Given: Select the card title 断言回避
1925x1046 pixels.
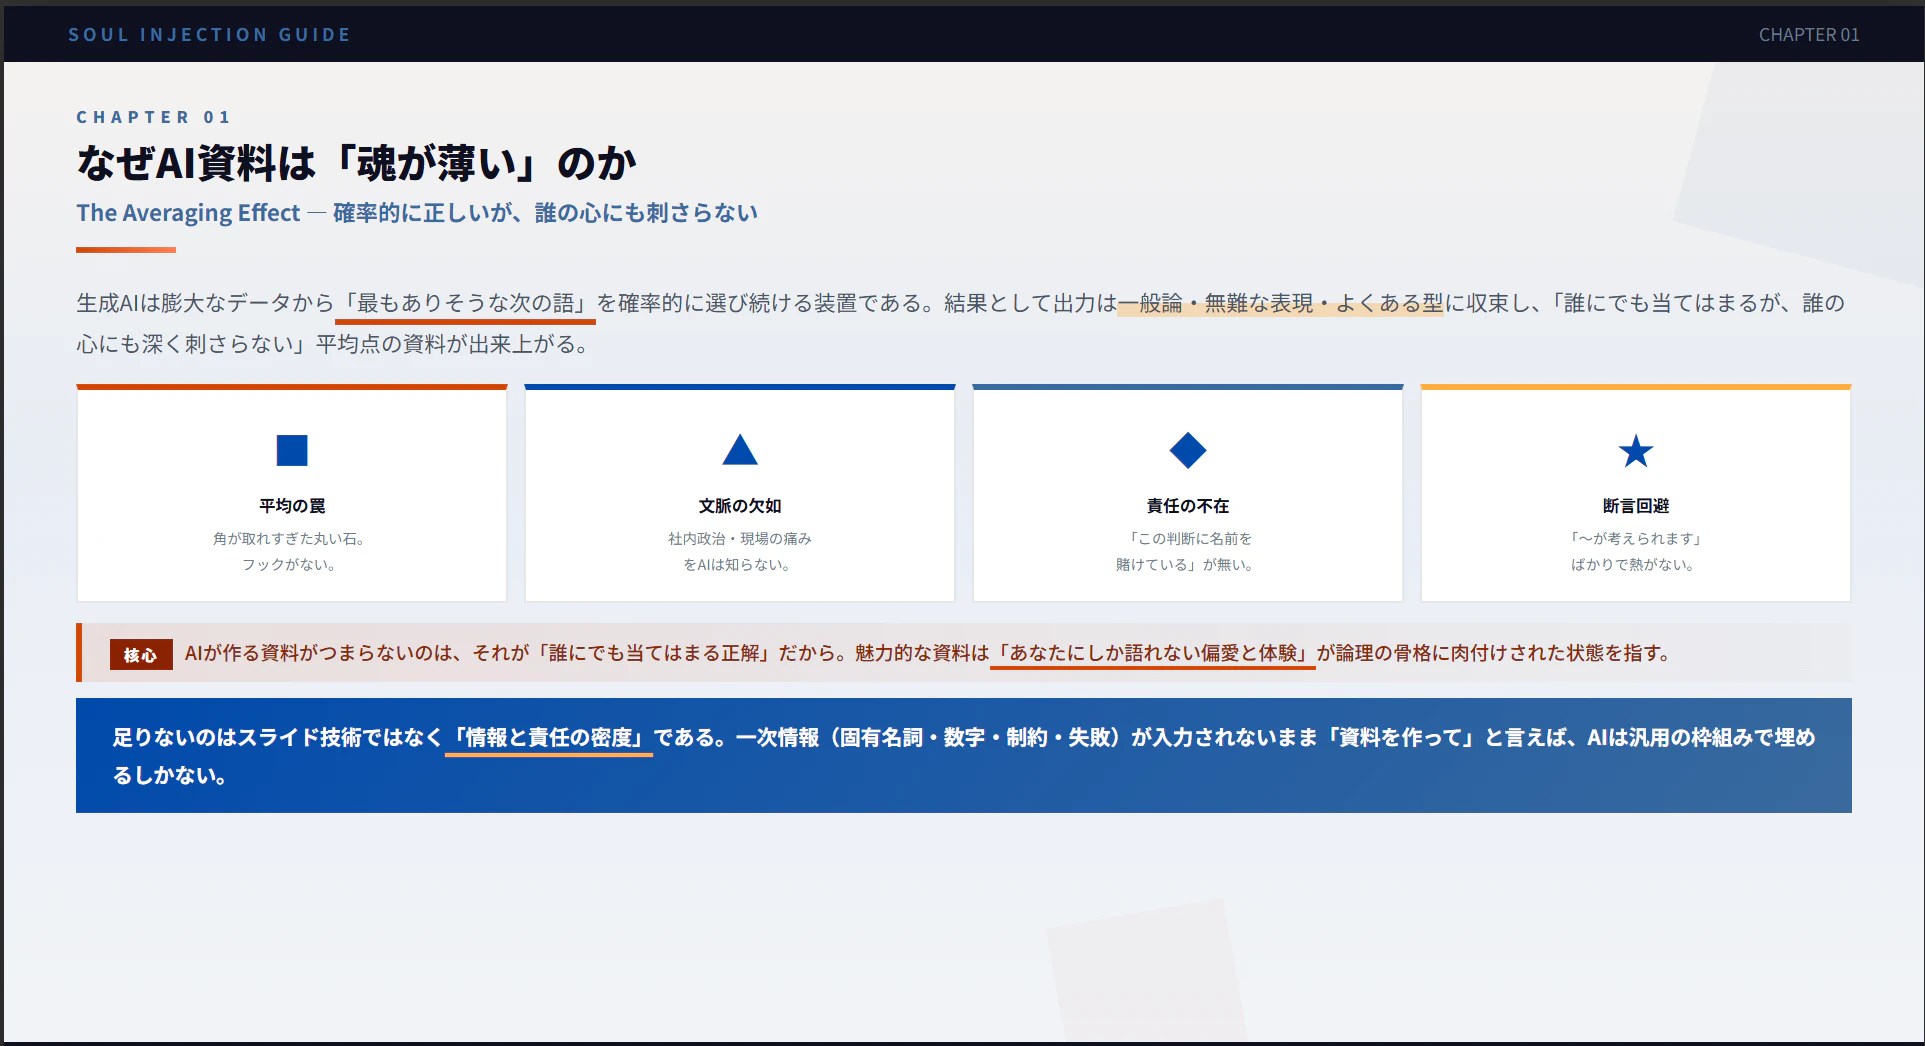Looking at the screenshot, I should tap(1636, 506).
